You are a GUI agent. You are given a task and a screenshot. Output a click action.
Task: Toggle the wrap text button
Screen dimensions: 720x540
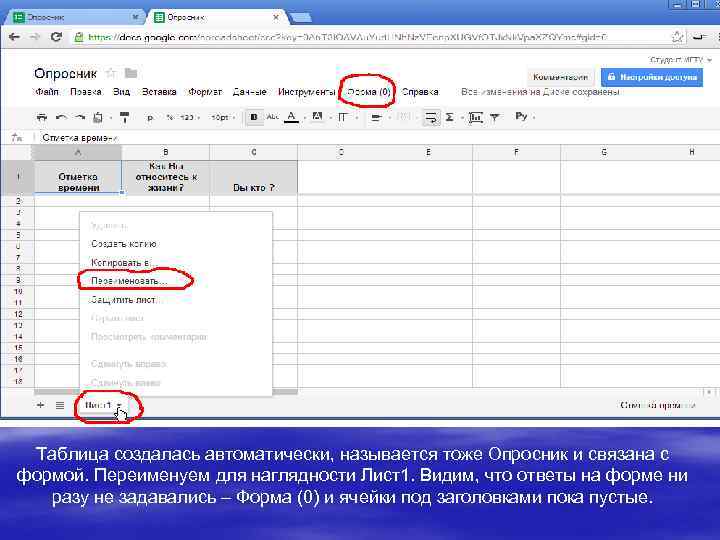431,118
